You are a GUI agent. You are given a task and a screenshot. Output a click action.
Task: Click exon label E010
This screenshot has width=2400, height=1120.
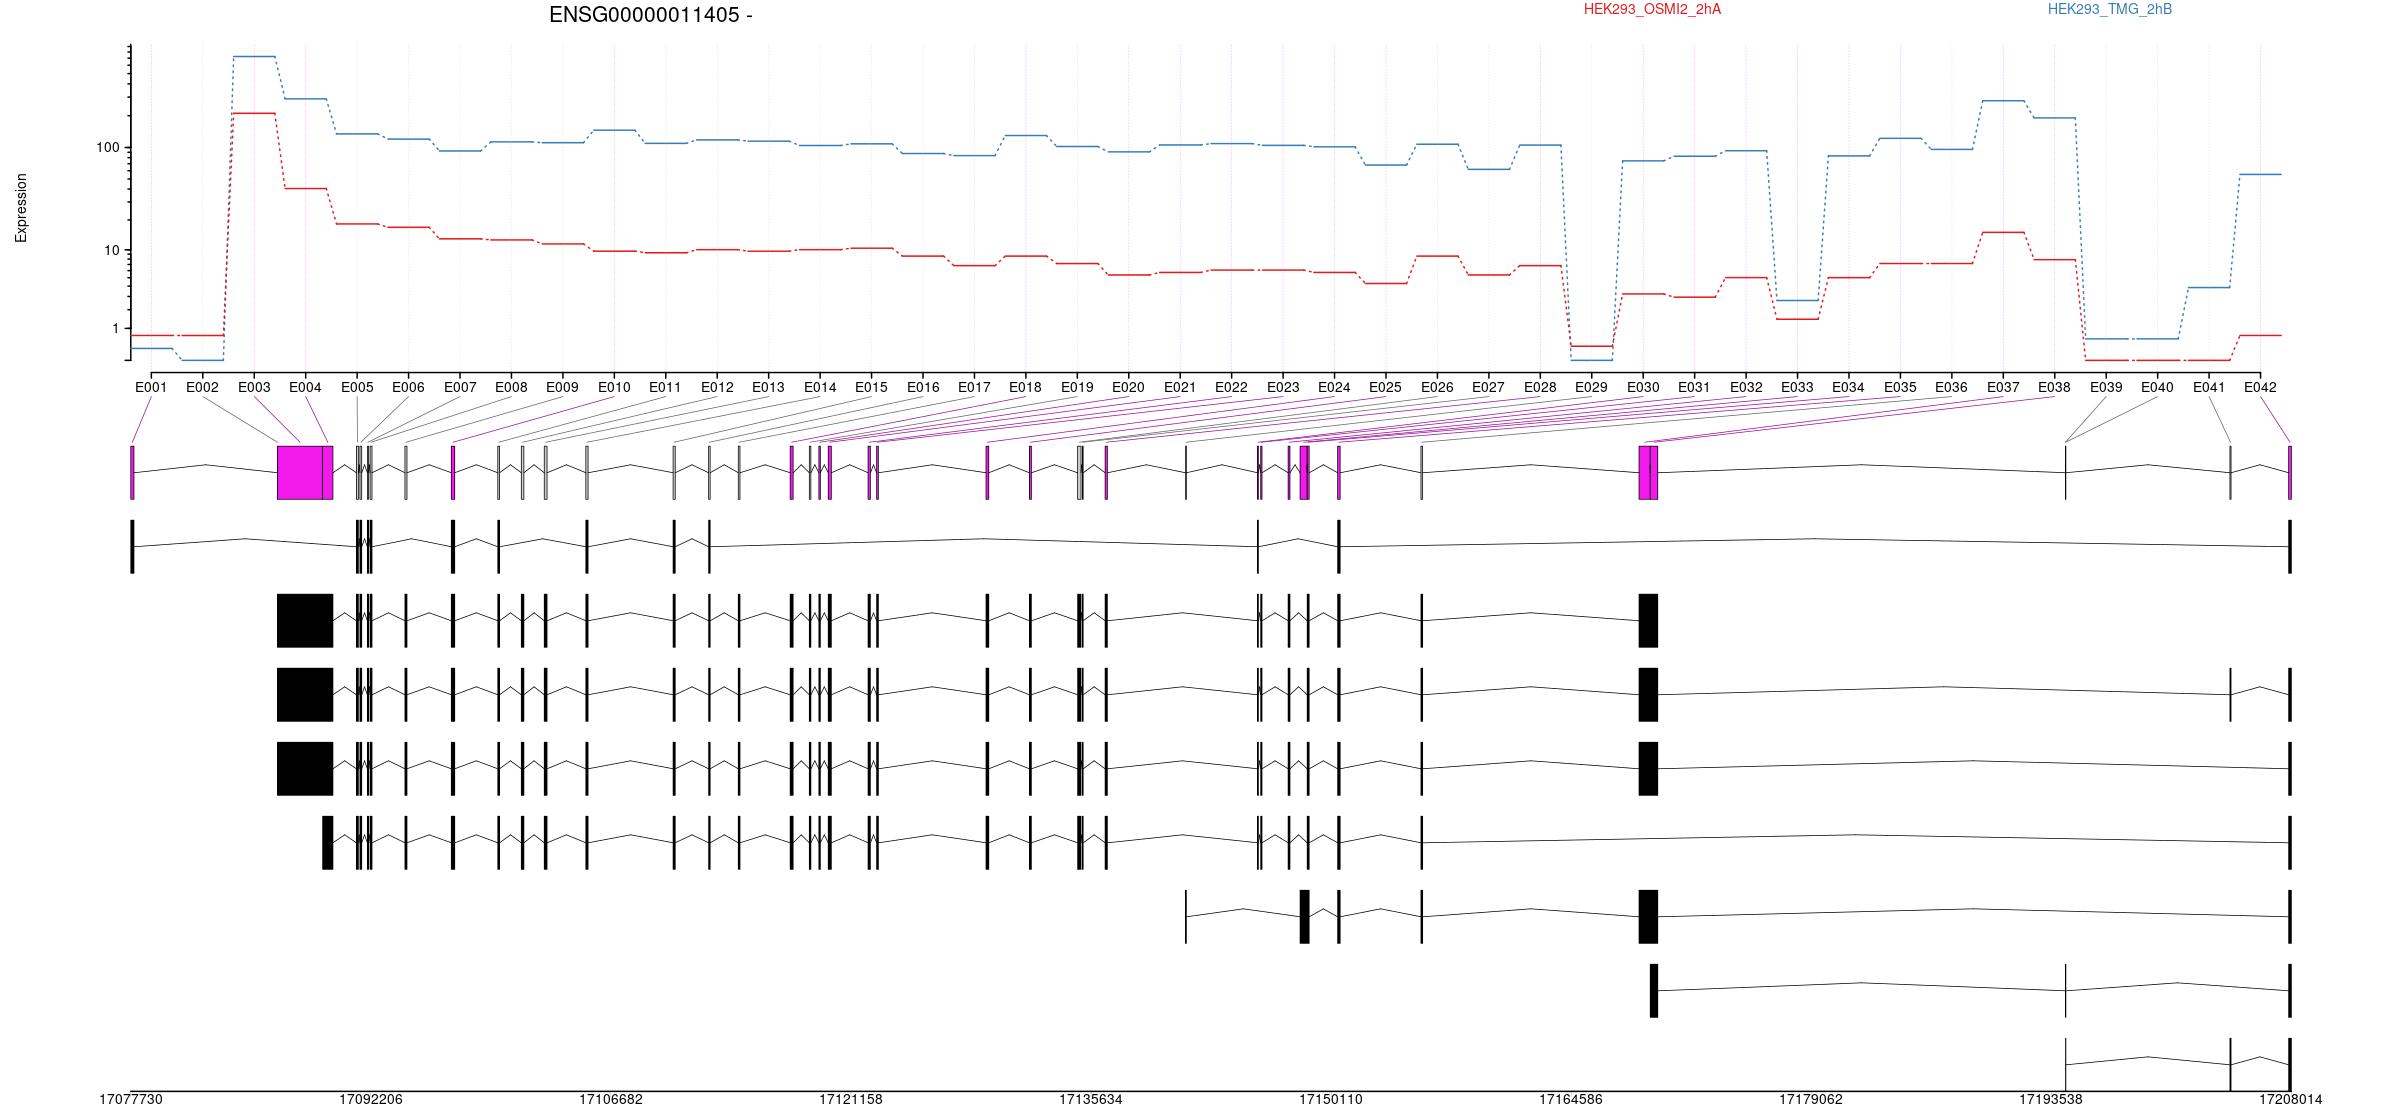point(614,387)
